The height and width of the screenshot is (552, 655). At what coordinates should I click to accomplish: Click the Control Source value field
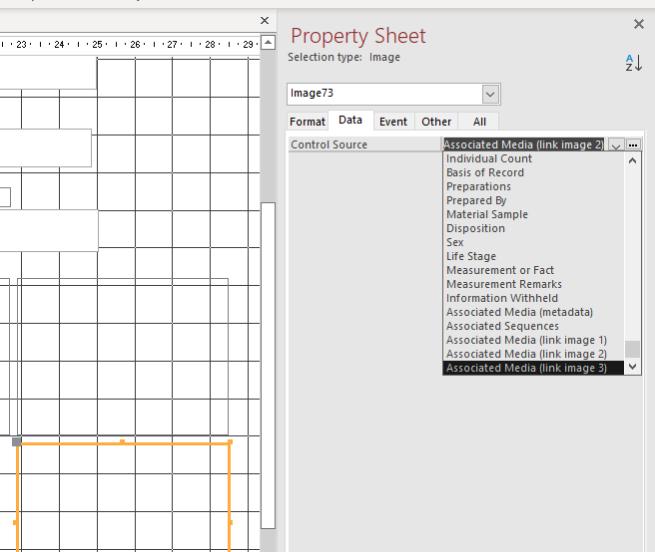tap(524, 145)
